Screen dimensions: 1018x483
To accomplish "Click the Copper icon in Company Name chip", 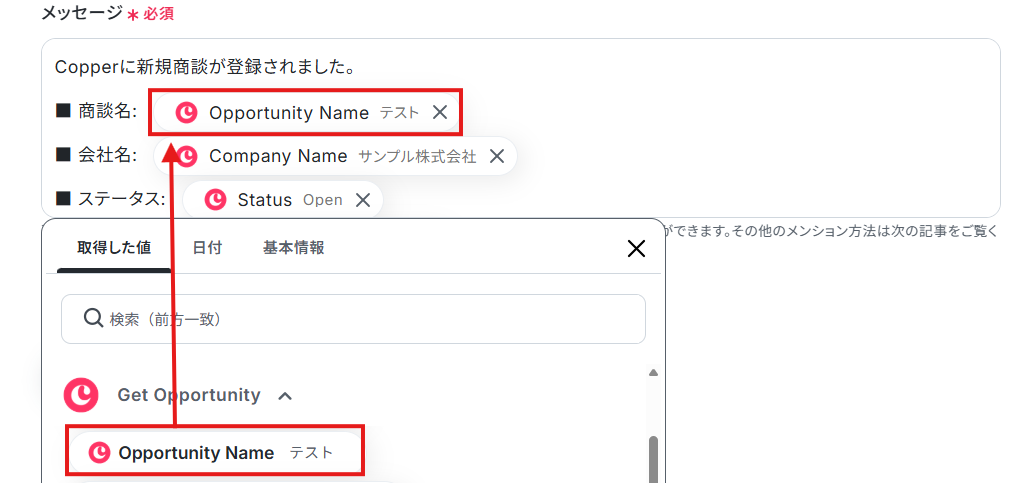I will pyautogui.click(x=187, y=156).
